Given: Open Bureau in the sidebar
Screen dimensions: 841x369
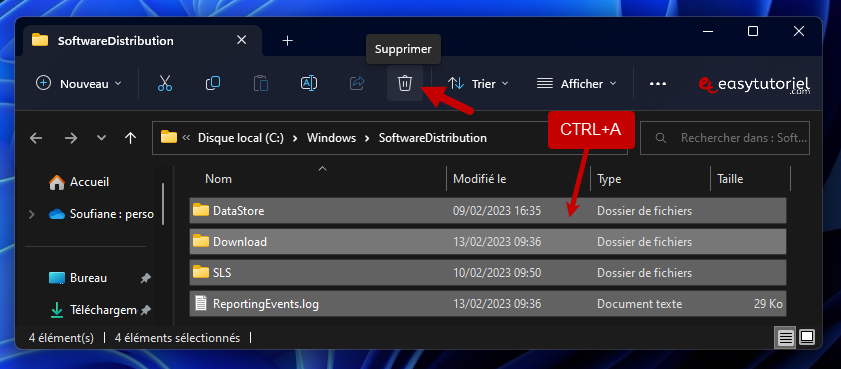Looking at the screenshot, I should point(78,278).
